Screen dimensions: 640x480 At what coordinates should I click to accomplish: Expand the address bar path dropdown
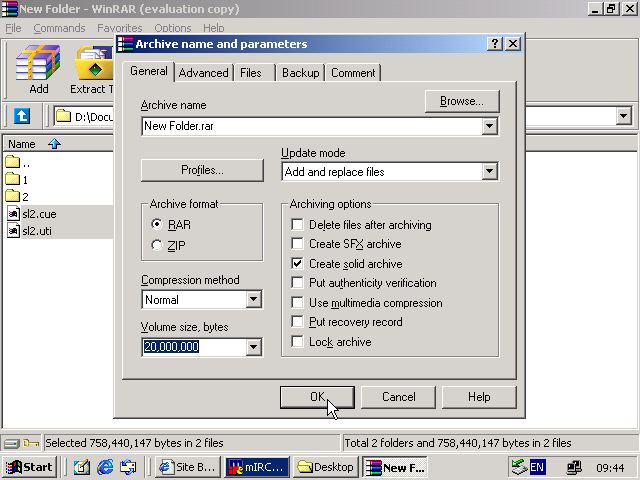point(623,116)
